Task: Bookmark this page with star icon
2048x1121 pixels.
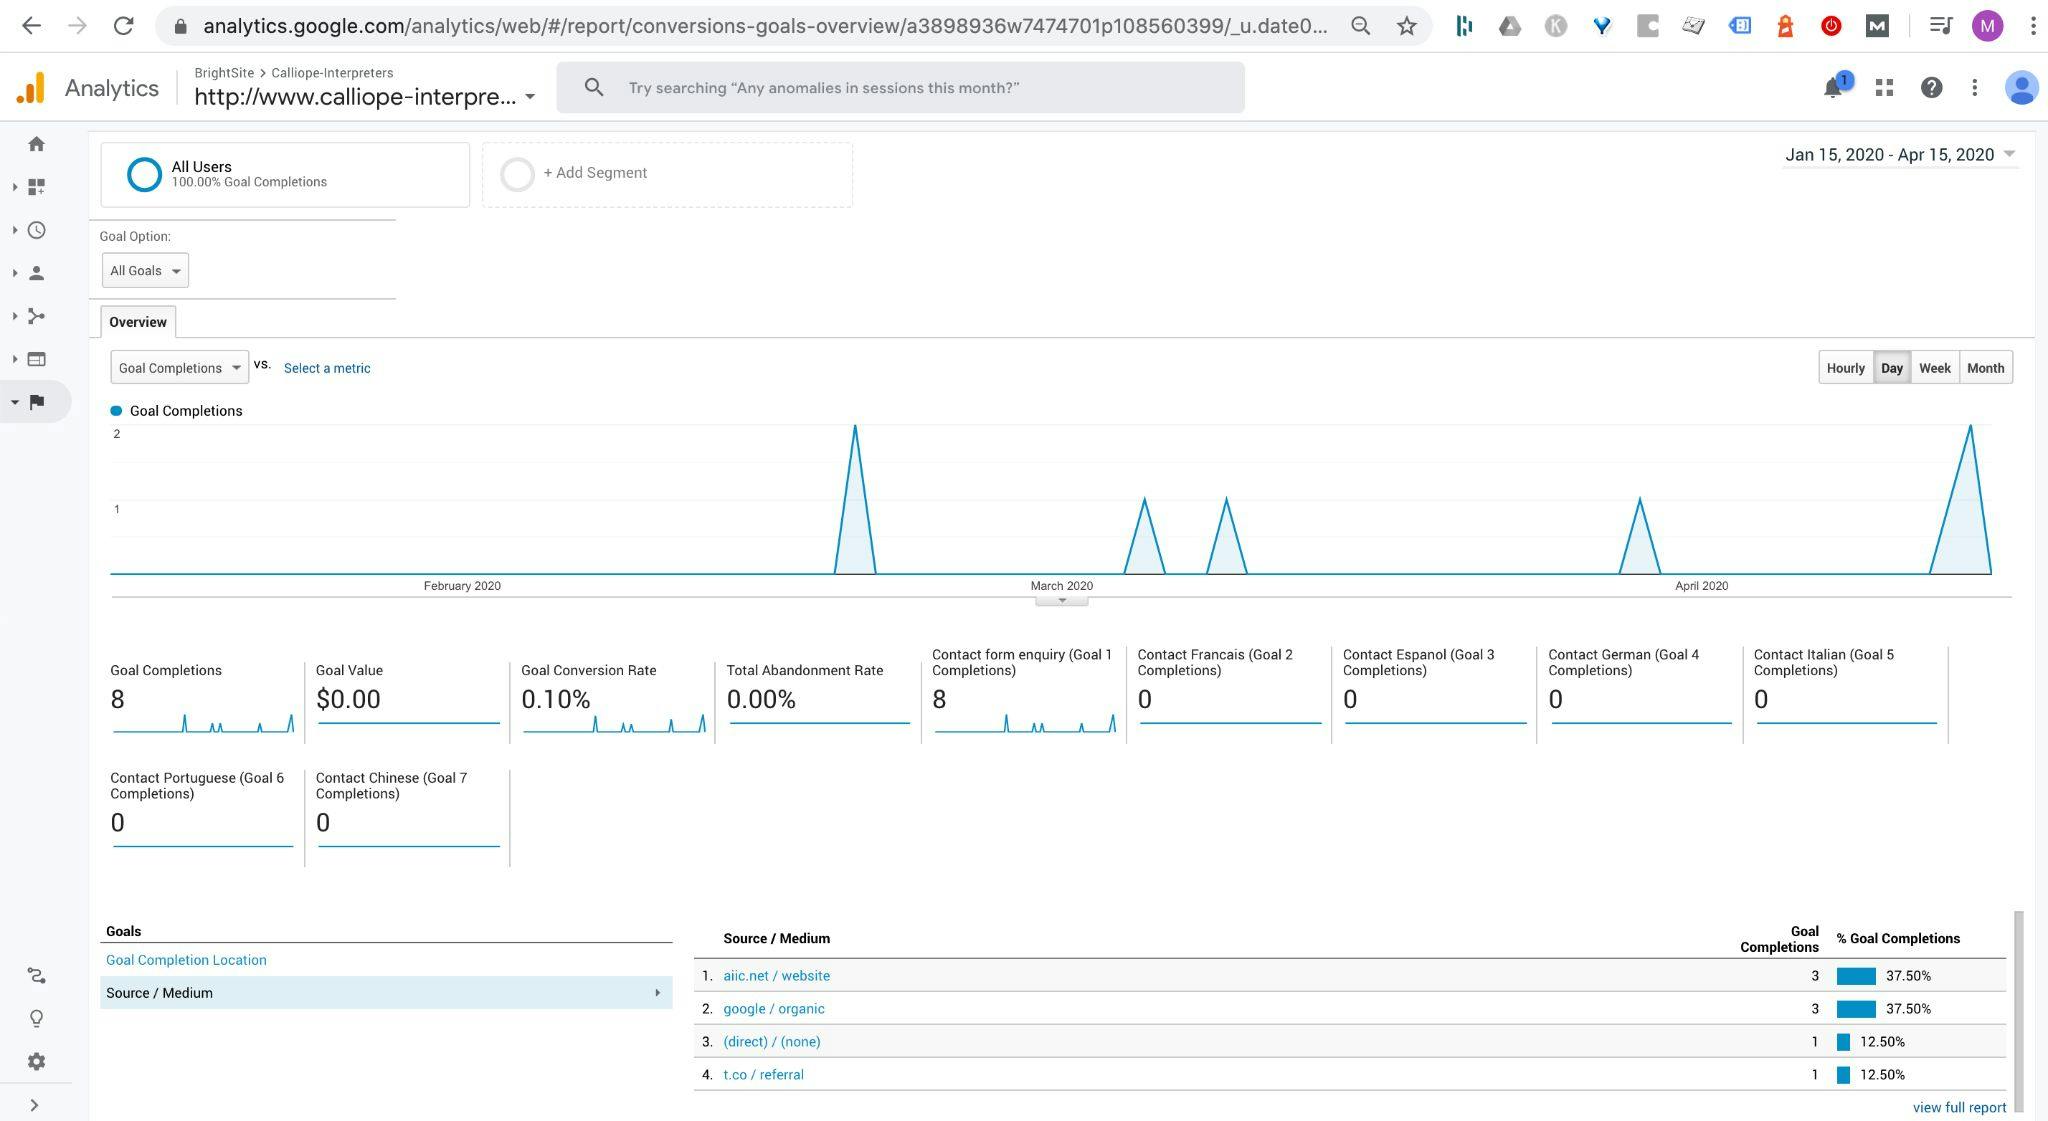Action: 1407,26
